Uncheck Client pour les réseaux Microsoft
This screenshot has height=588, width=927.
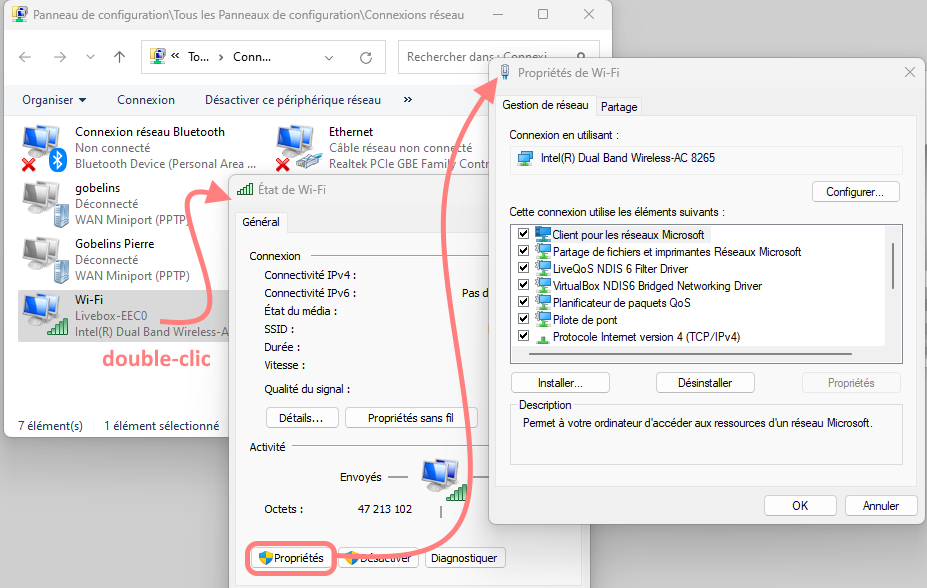(524, 233)
